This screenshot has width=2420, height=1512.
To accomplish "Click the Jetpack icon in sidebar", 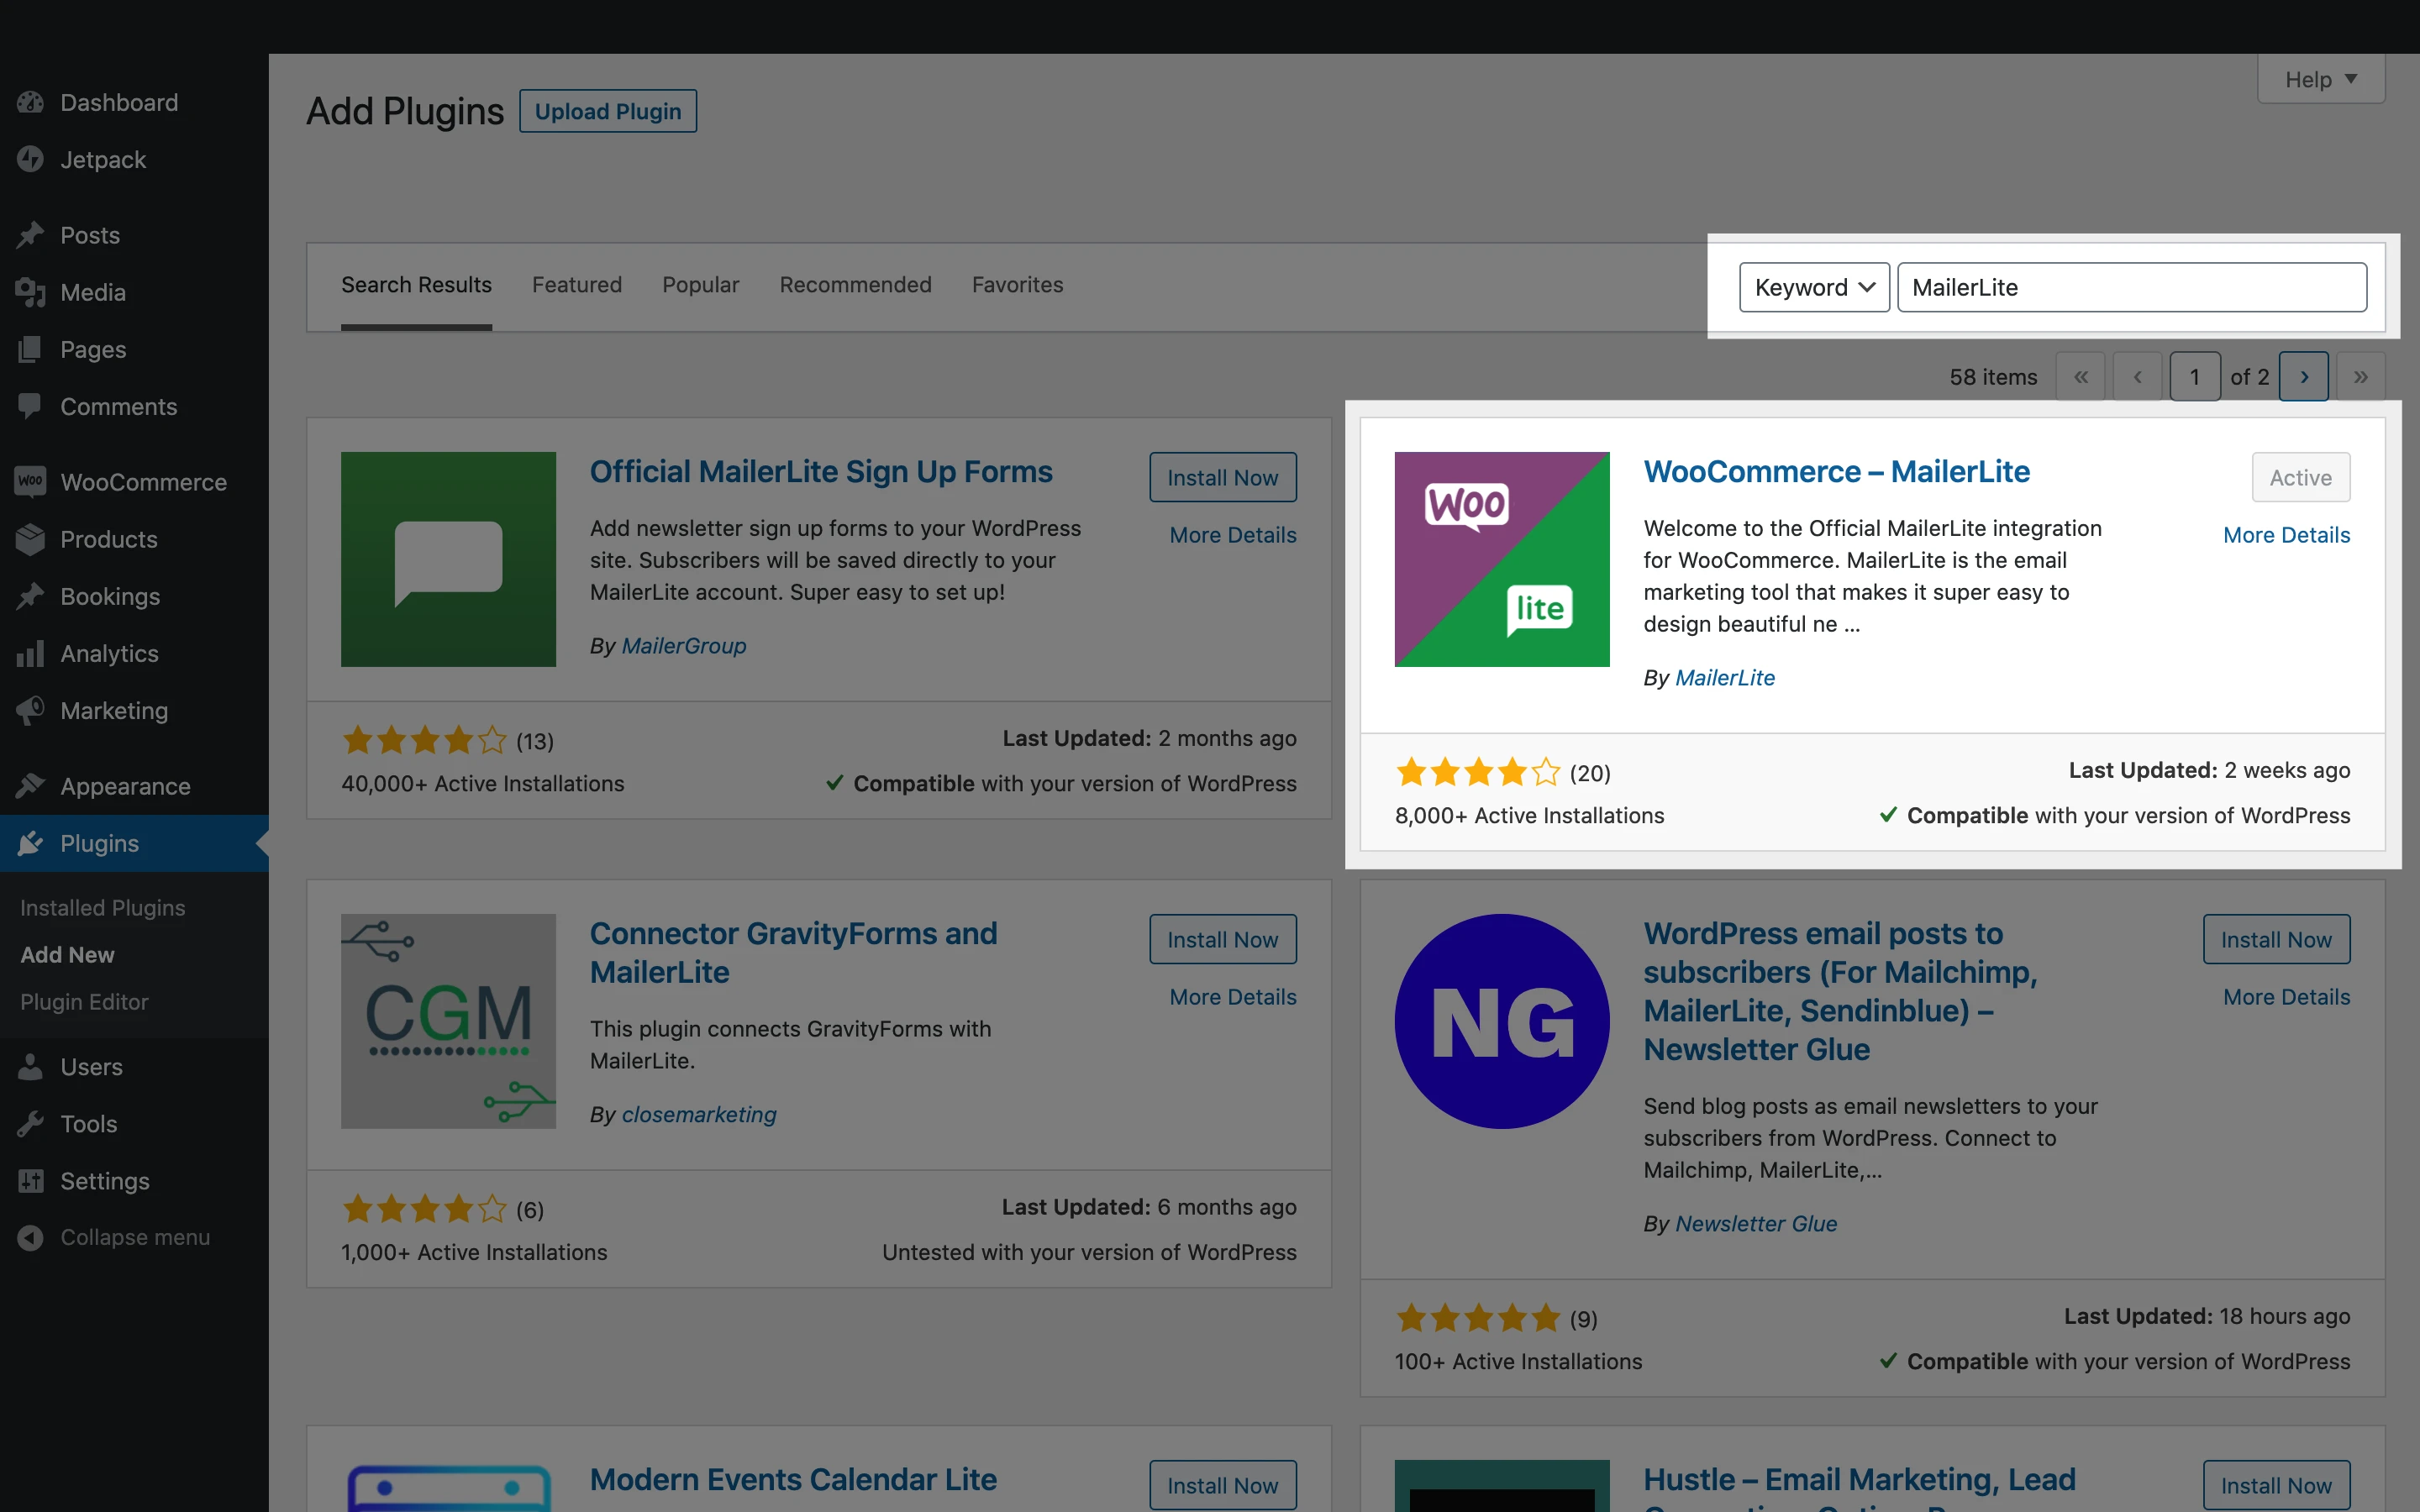I will coord(30,159).
